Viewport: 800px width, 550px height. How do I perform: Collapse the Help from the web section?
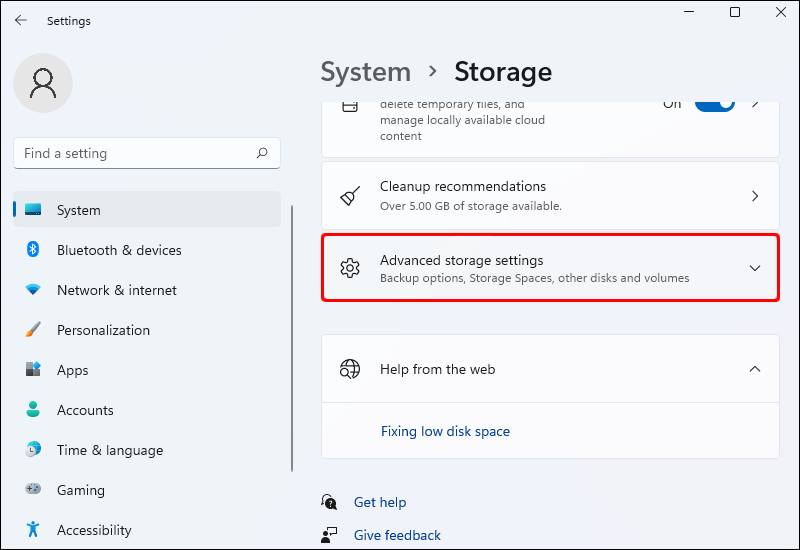tap(755, 369)
